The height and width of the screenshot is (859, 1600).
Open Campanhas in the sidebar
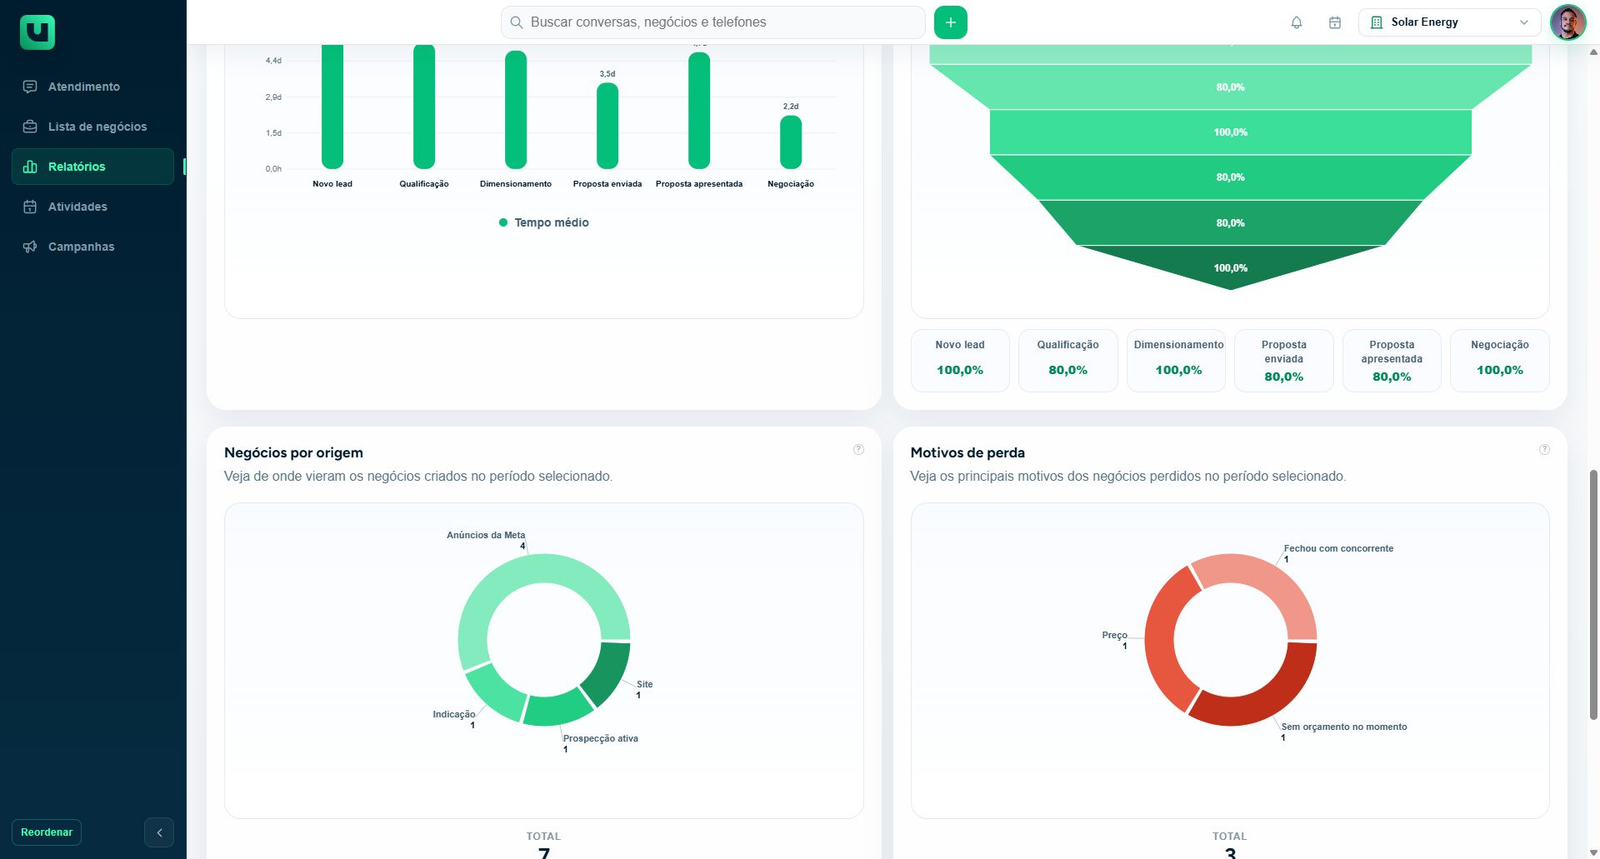coord(93,247)
